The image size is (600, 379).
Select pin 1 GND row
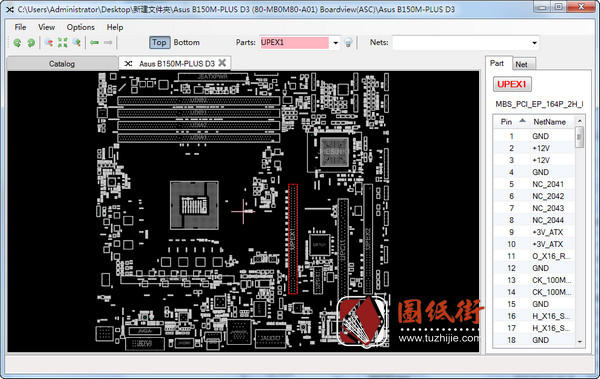[x=534, y=136]
